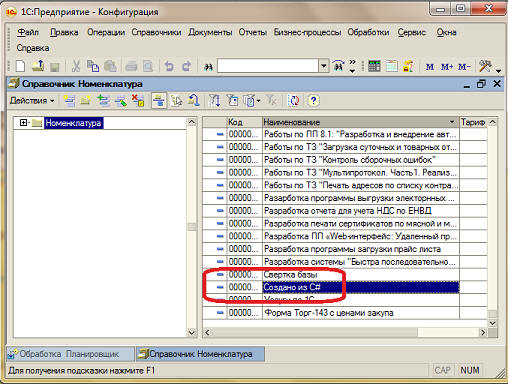Screen dimensions: 508x384
Task: Switch to Справочник Номенклатура bottom tab
Action: 200,354
